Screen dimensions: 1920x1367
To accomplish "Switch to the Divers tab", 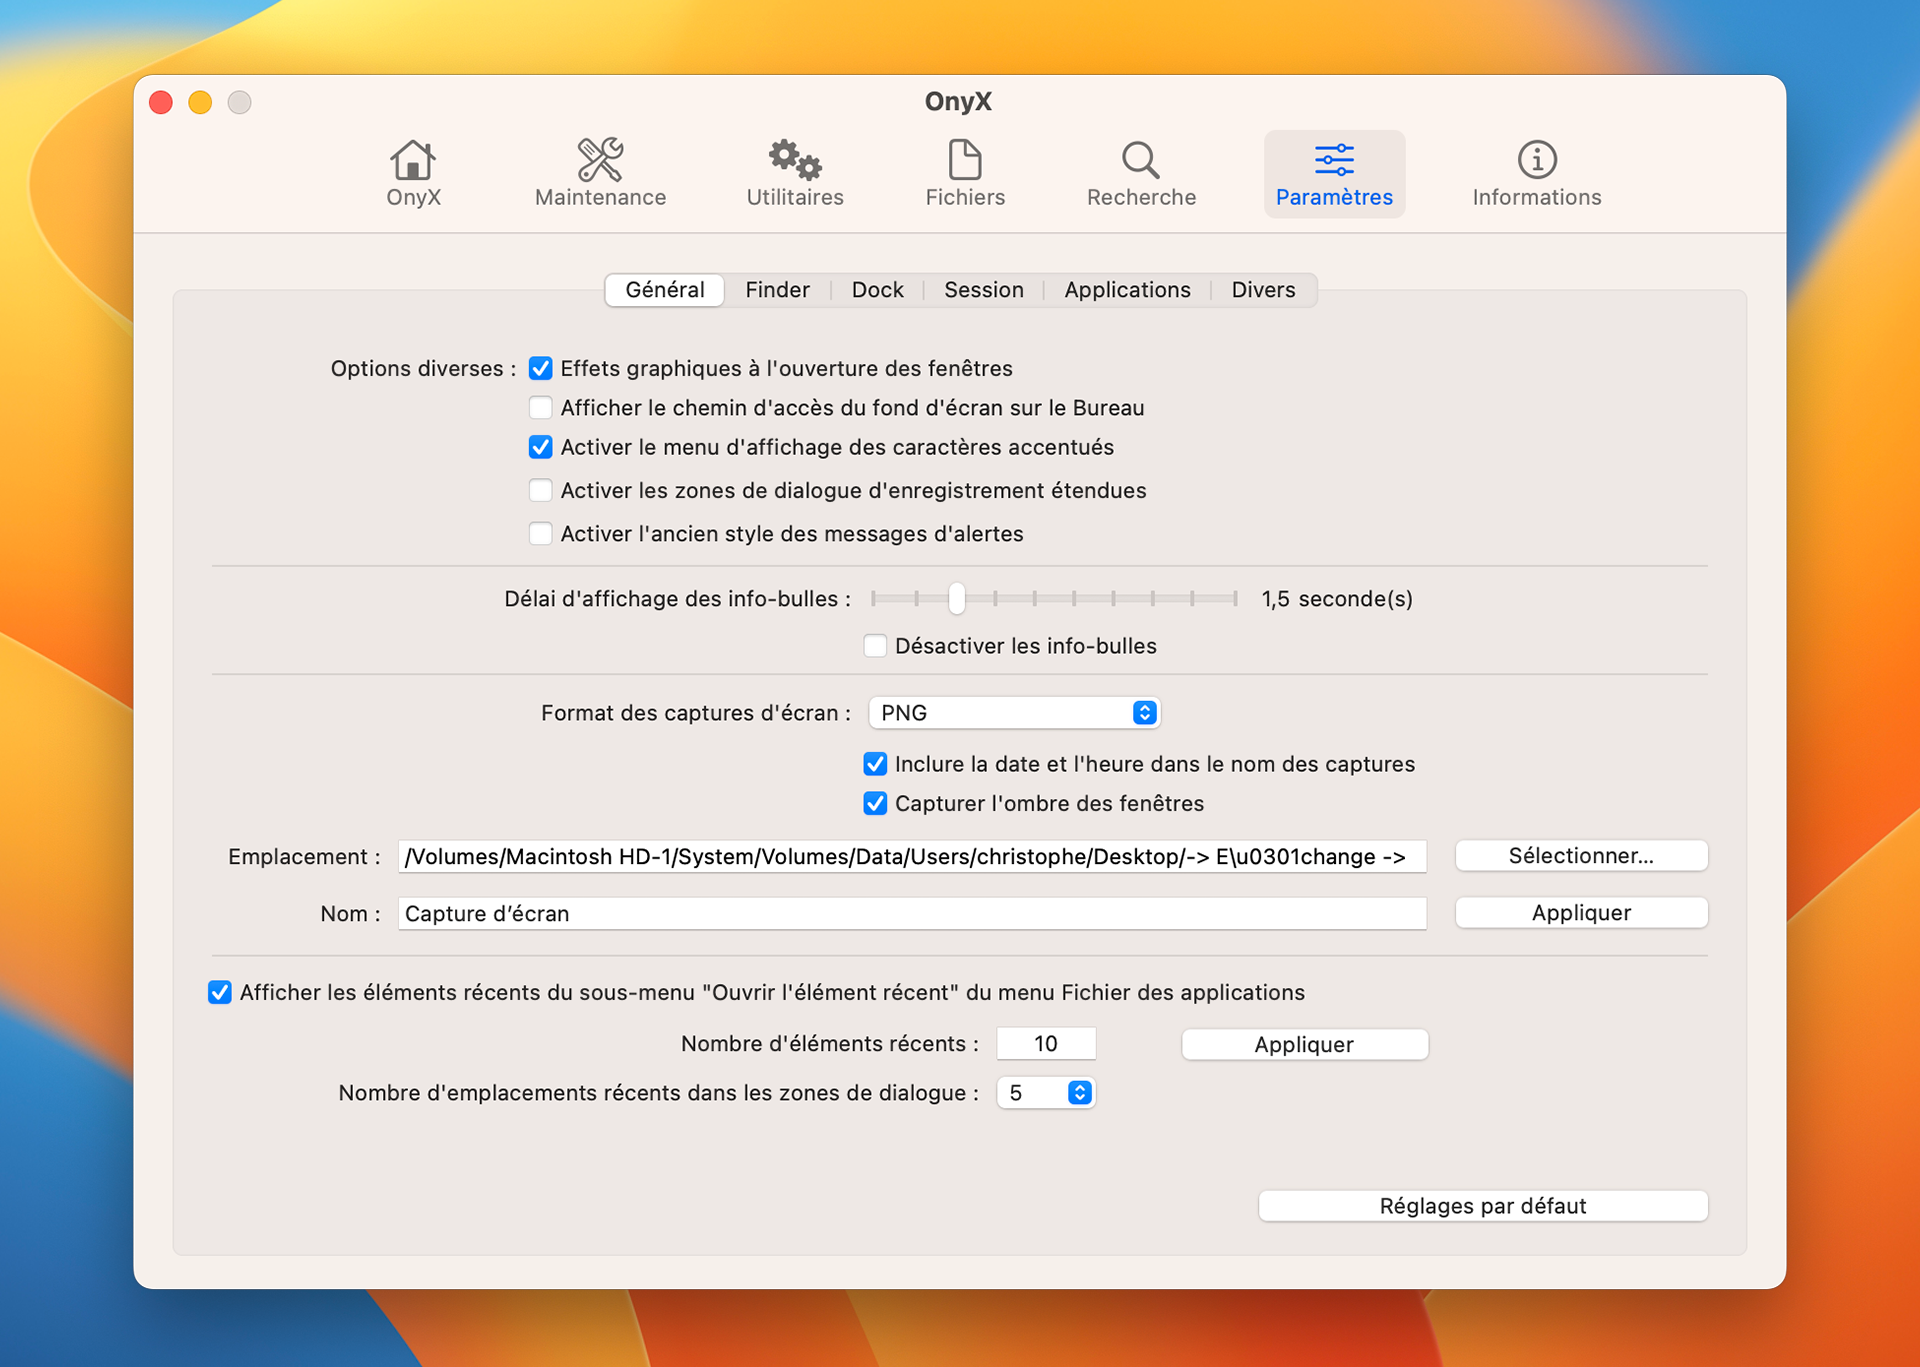I will tap(1263, 290).
